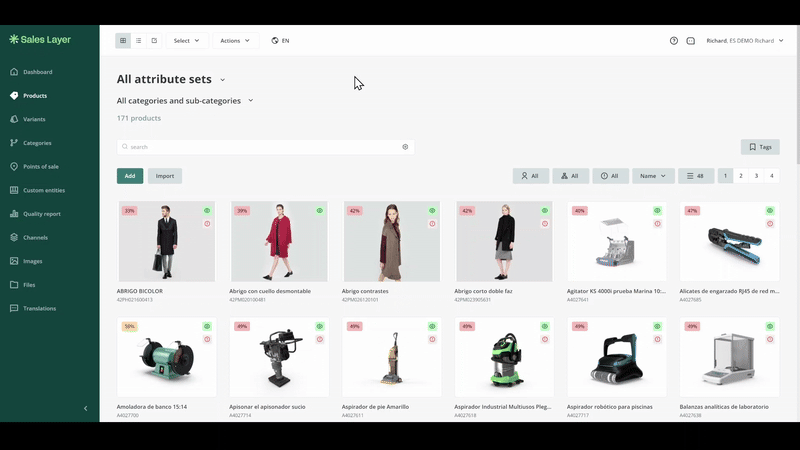Click the Add button
This screenshot has height=450, width=800.
pos(130,176)
